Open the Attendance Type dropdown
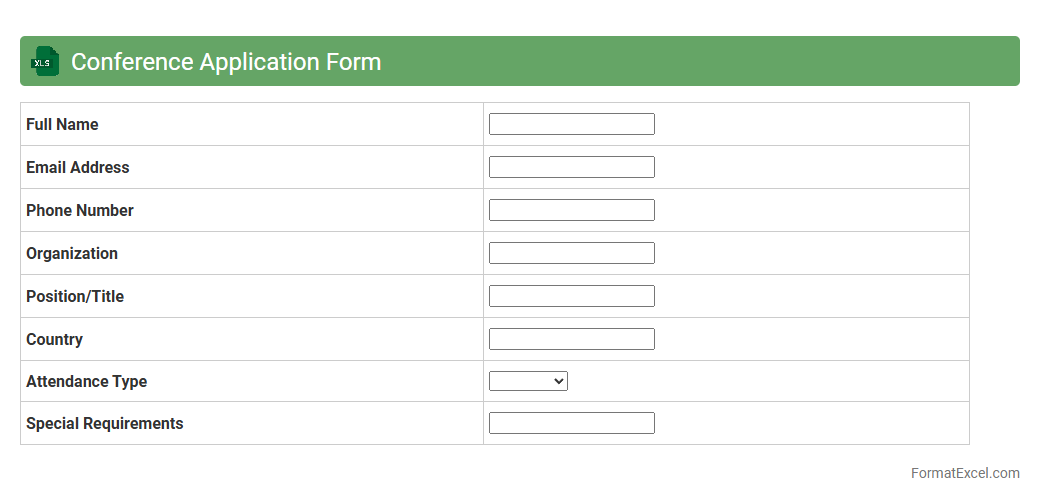This screenshot has height=502, width=1040. [528, 381]
